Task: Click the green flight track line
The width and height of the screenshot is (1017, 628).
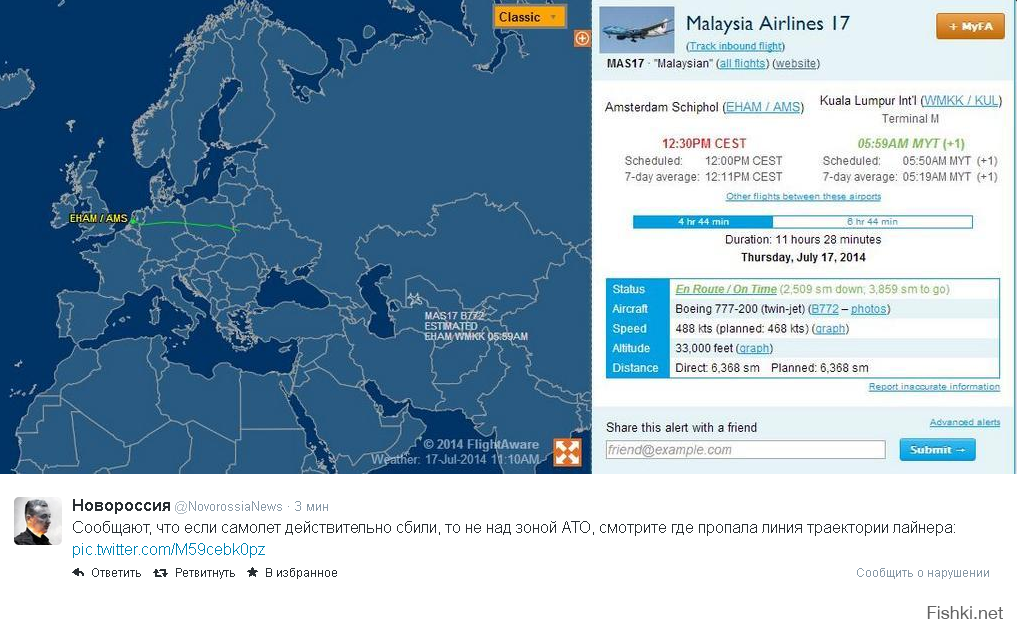Action: pos(186,225)
